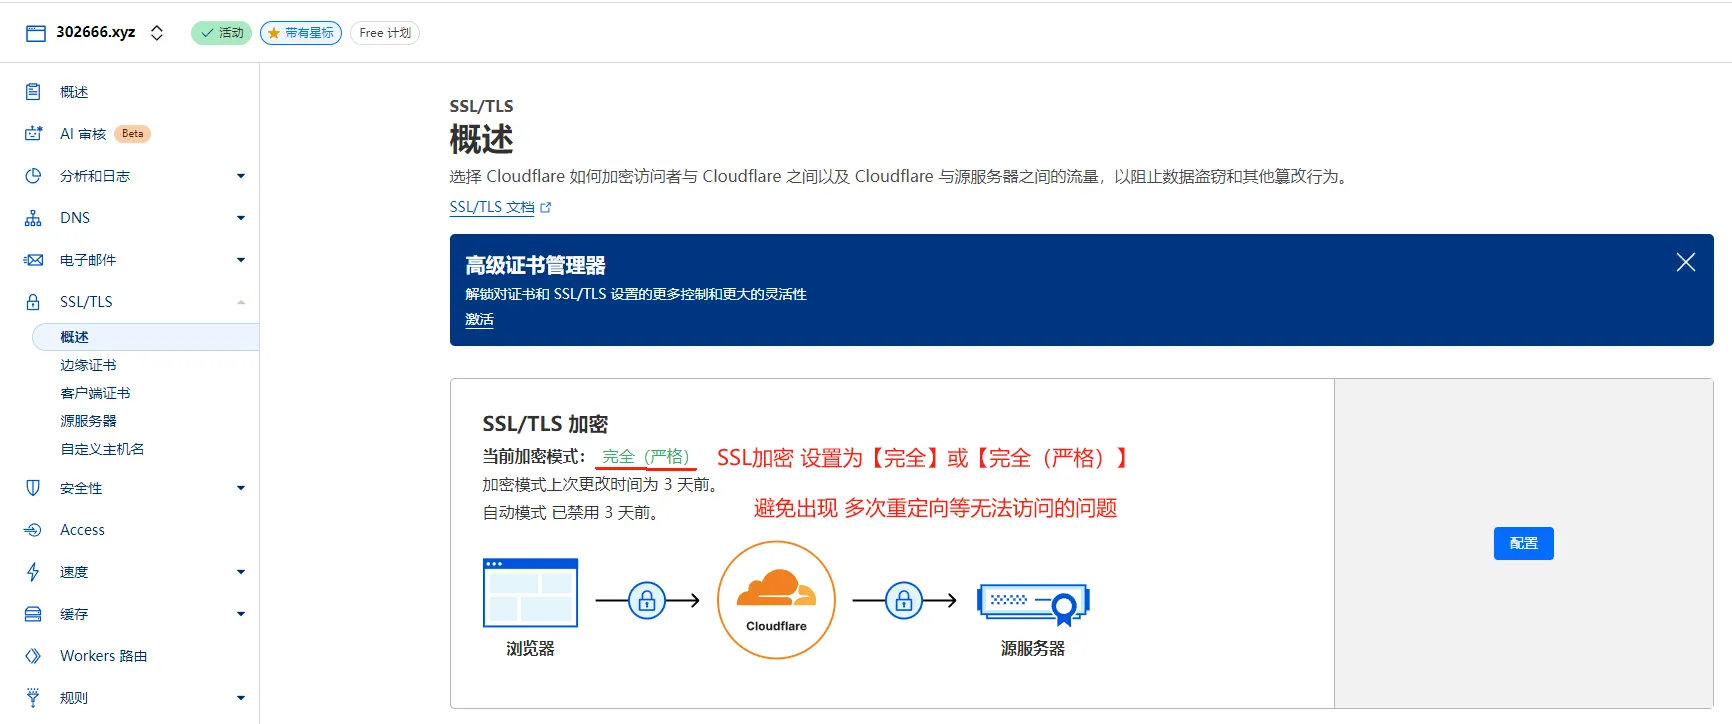Click the 加密模式上次更改时间为 3 天前 text

[600, 485]
